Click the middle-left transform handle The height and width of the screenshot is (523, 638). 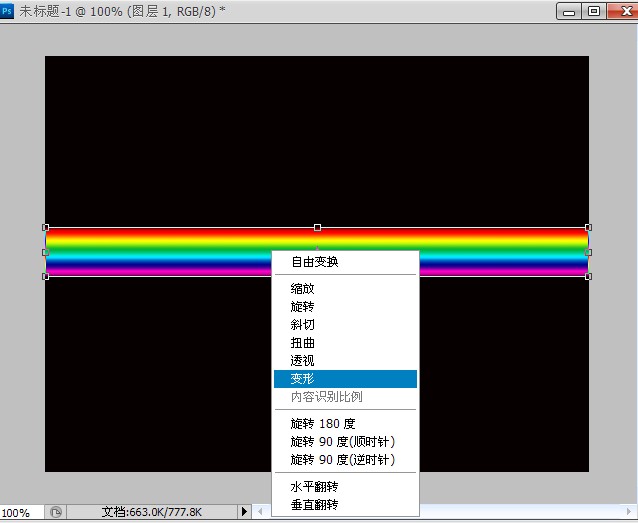pyautogui.click(x=46, y=252)
